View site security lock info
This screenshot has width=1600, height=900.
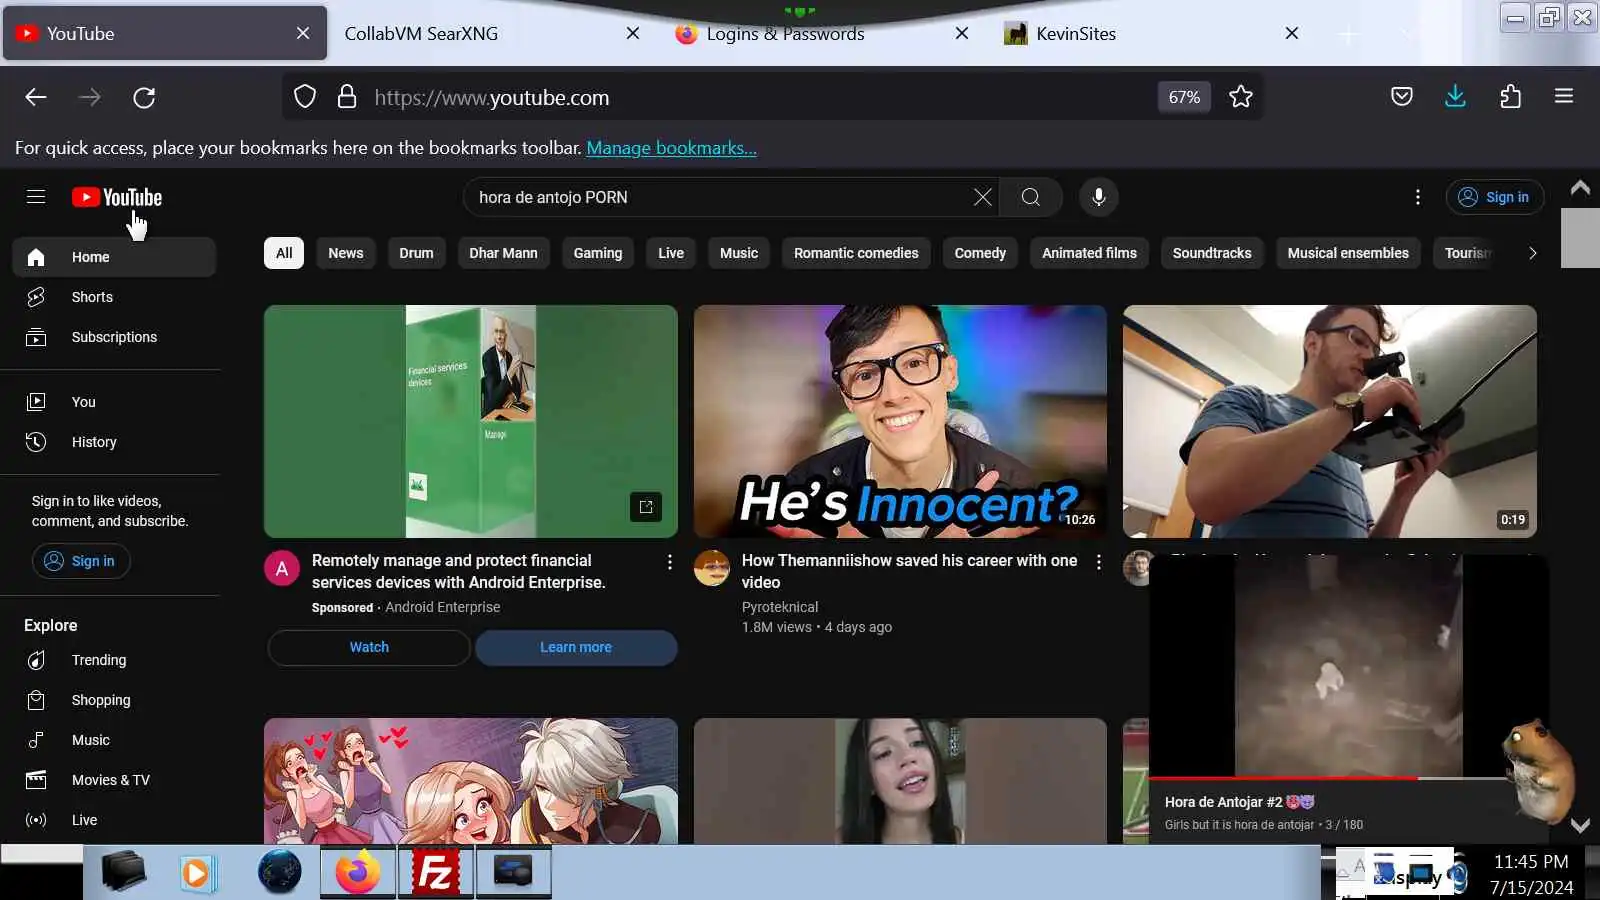coord(347,97)
